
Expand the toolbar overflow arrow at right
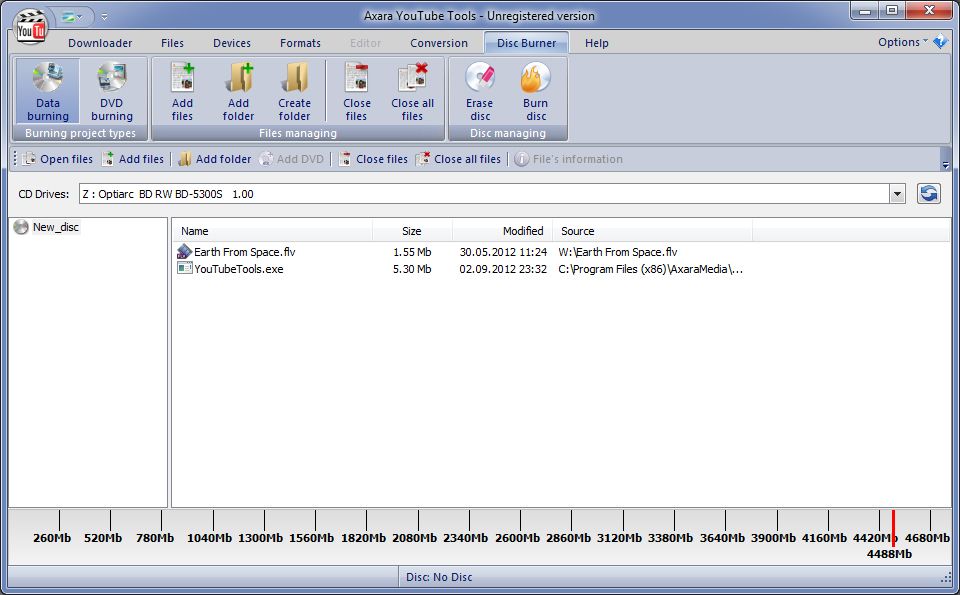[x=945, y=165]
